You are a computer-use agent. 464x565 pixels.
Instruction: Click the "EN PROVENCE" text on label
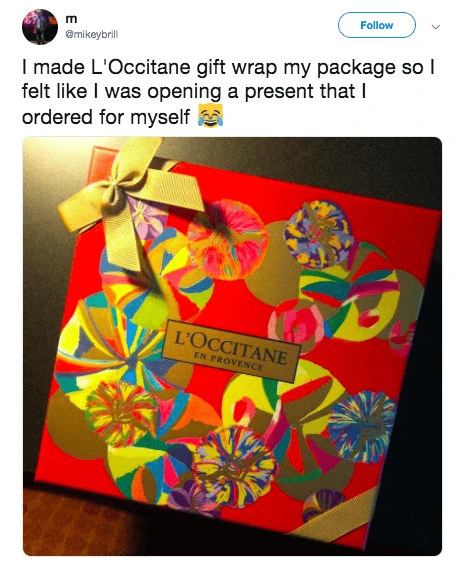pyautogui.click(x=228, y=362)
